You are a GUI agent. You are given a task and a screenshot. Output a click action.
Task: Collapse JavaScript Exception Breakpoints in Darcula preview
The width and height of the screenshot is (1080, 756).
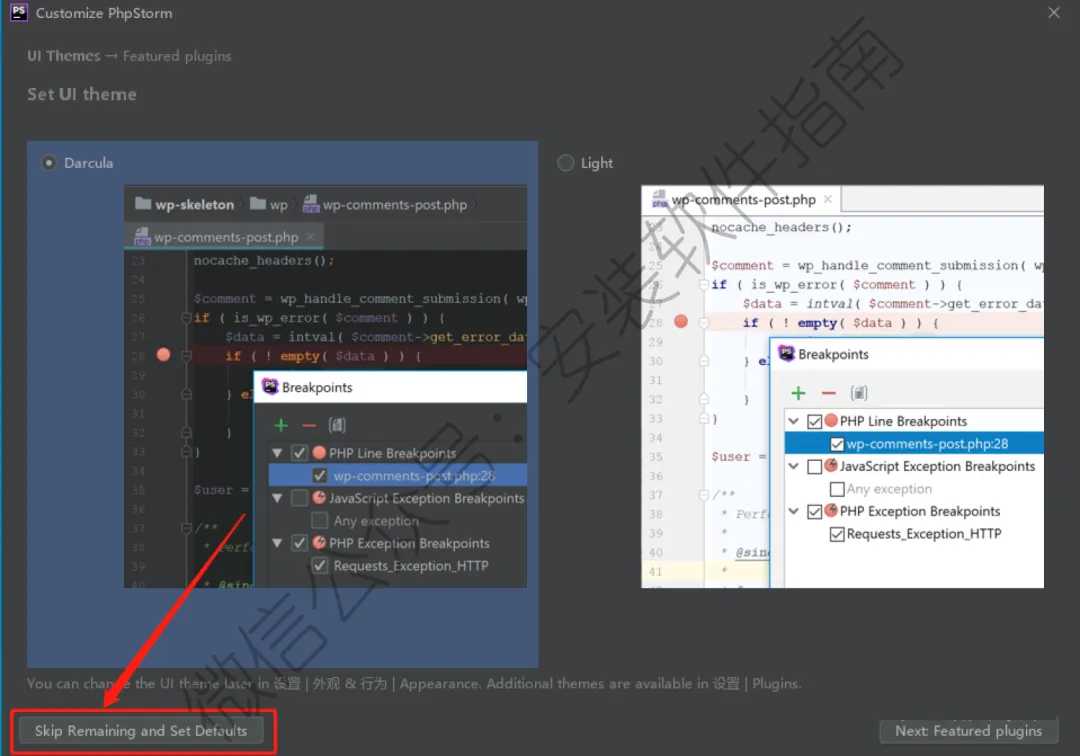click(277, 498)
